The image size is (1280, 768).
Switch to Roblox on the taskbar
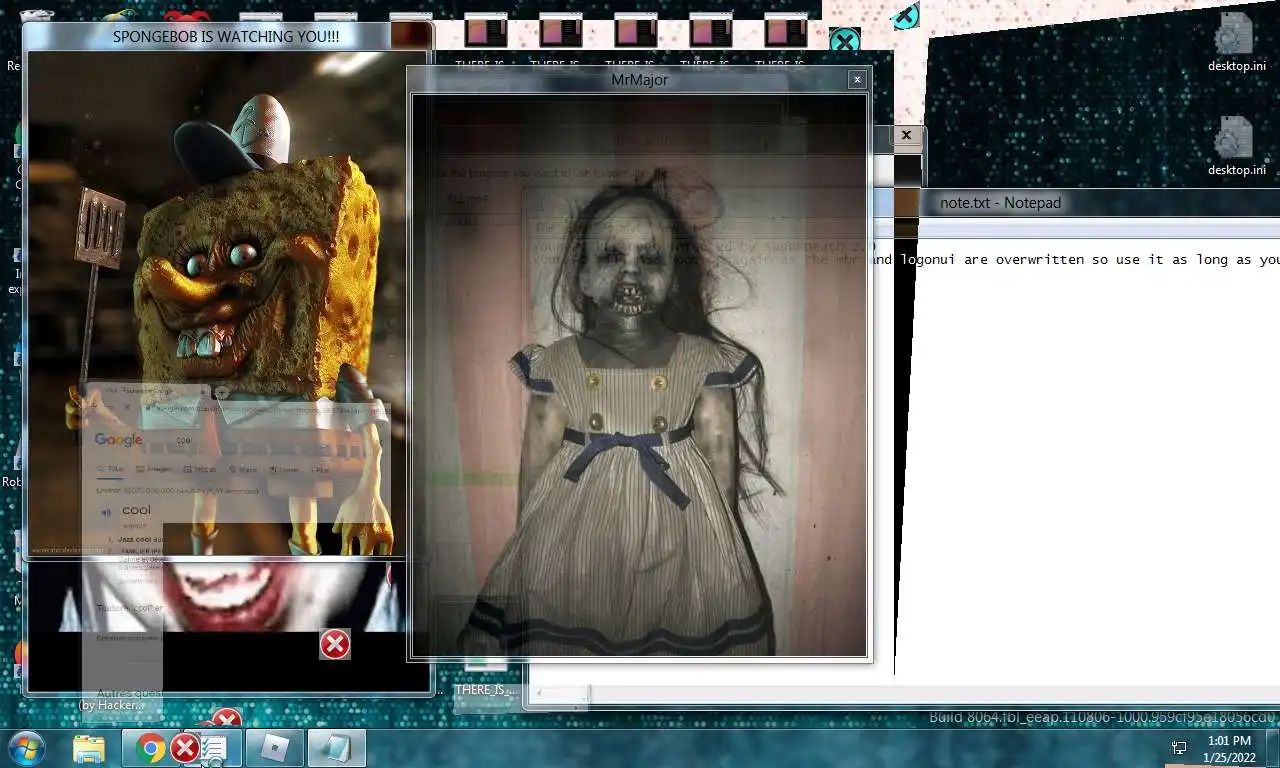tap(274, 748)
